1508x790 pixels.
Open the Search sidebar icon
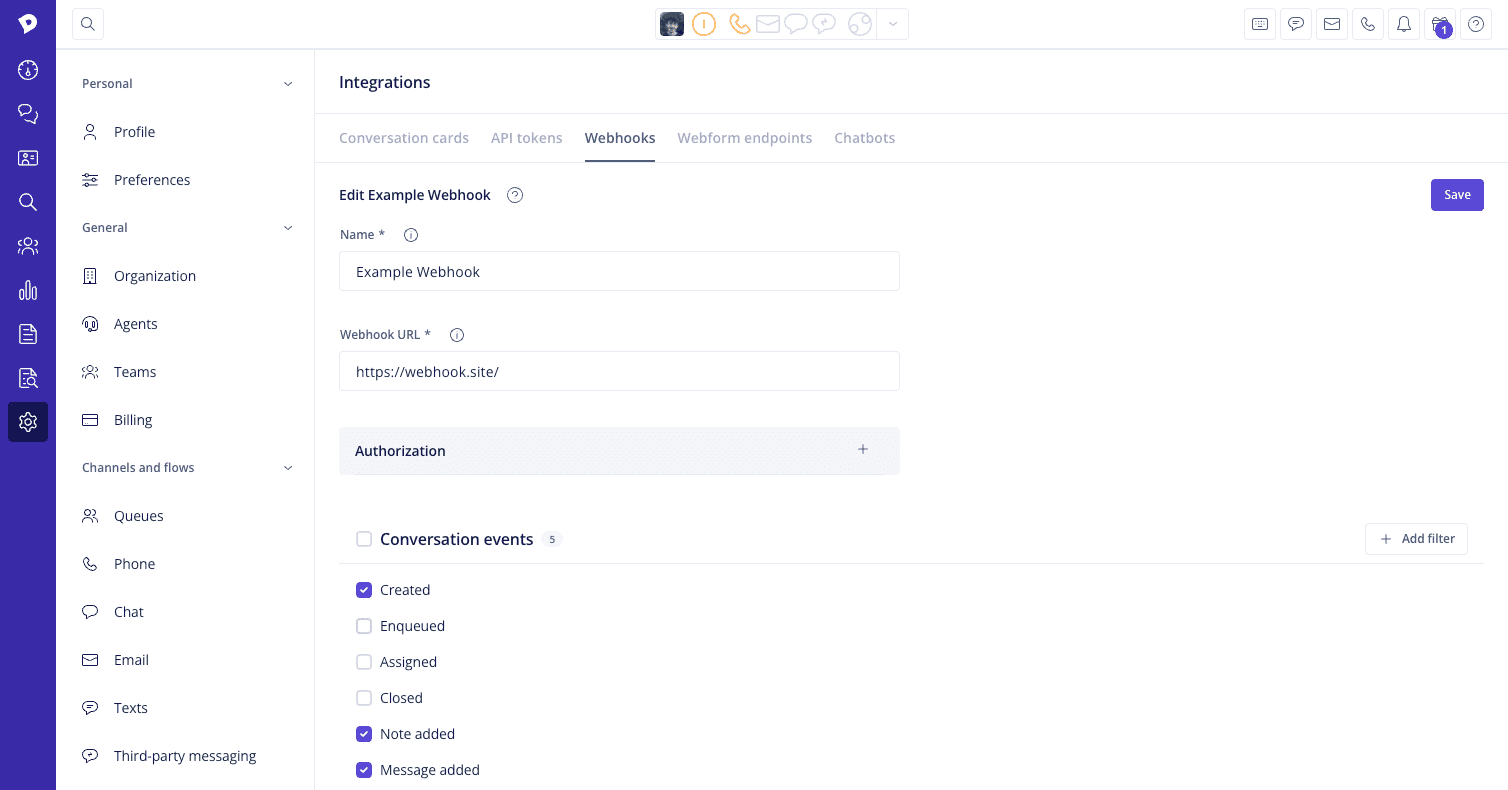coord(28,201)
